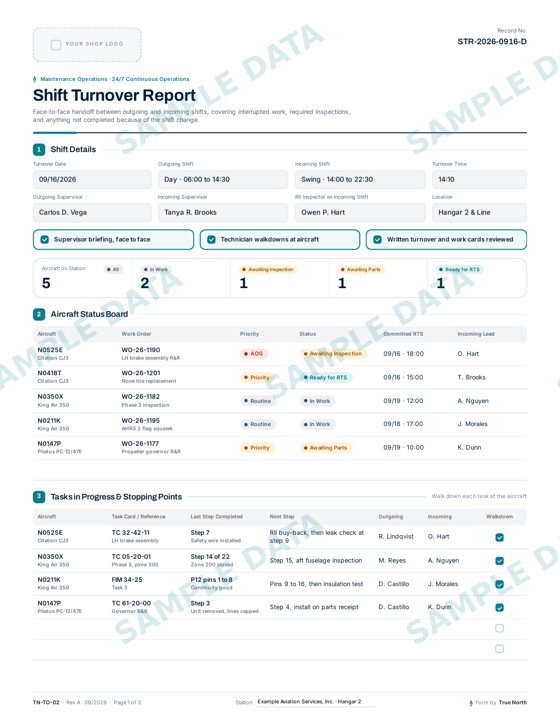Click task card TC 32-42-11
Image resolution: width=560 pixels, height=725 pixels.
click(x=130, y=533)
